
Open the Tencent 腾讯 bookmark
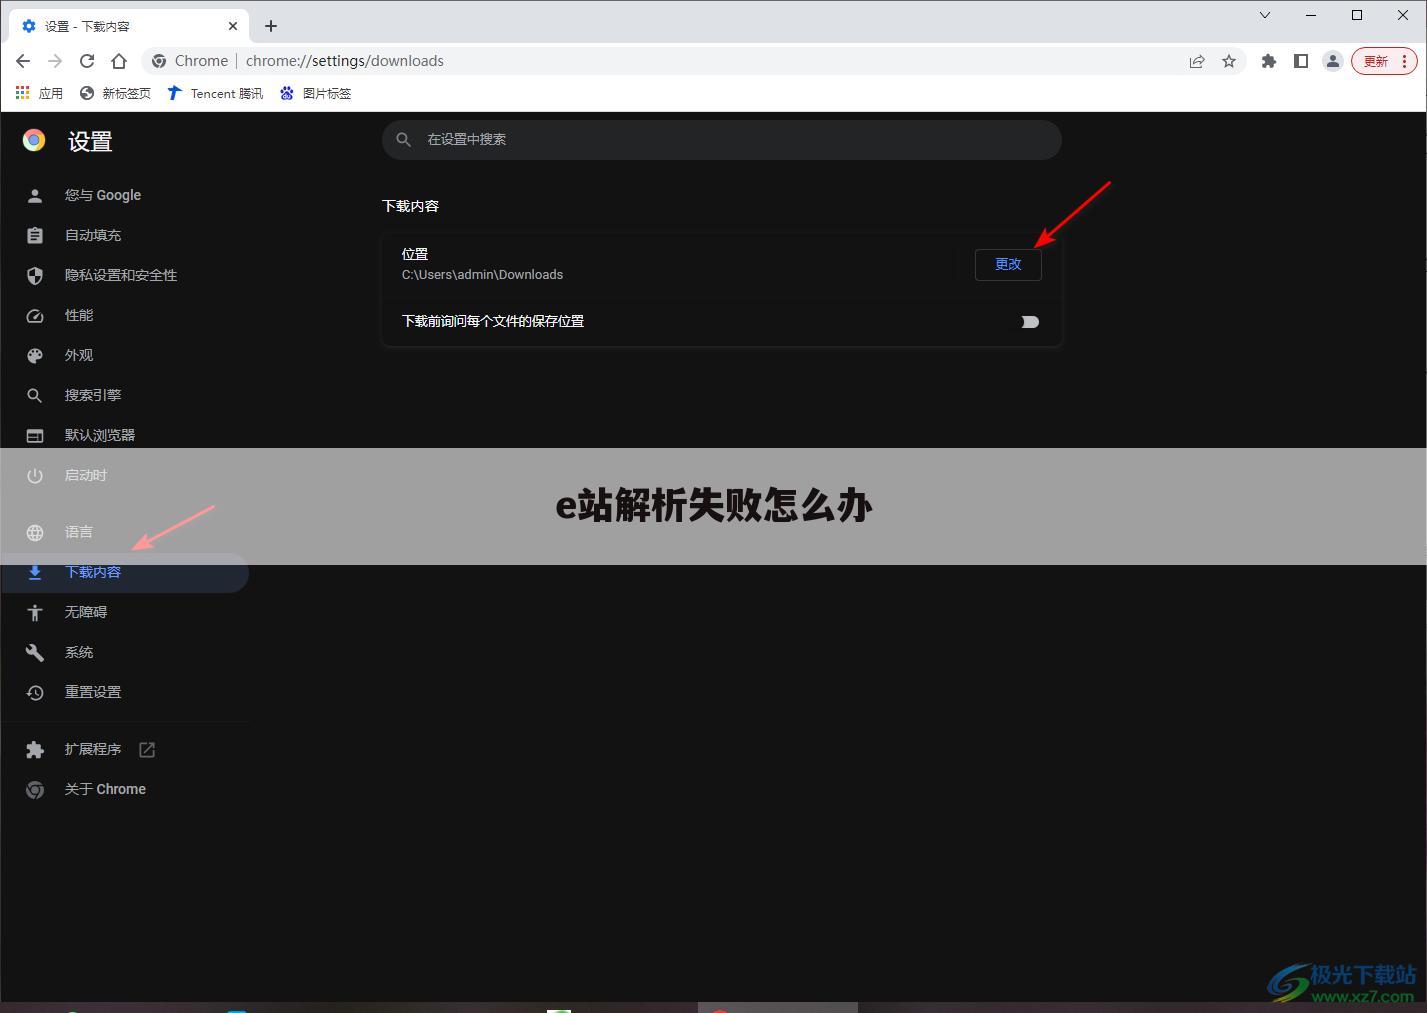click(215, 93)
